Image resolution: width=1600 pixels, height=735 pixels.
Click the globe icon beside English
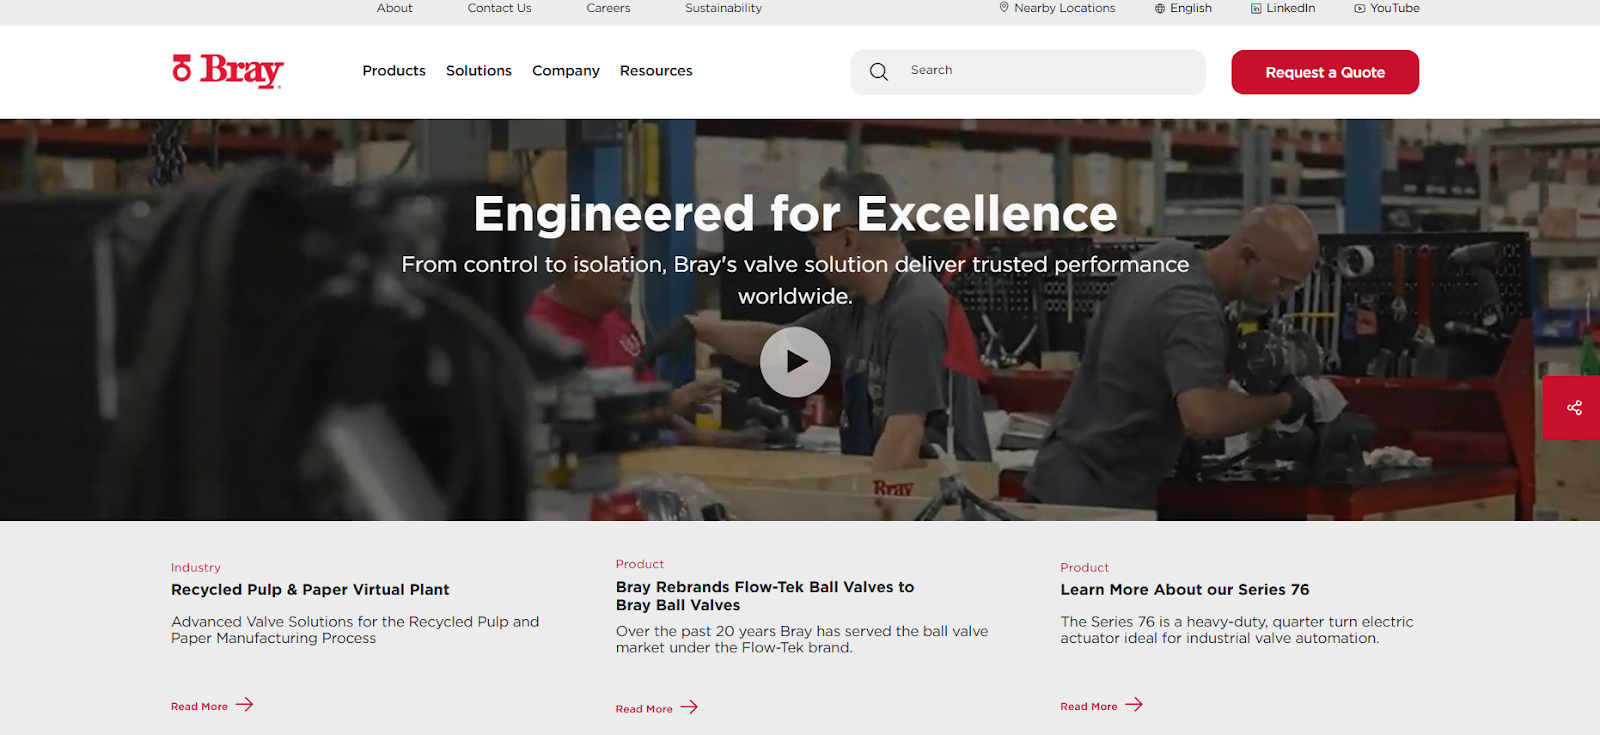(x=1160, y=8)
